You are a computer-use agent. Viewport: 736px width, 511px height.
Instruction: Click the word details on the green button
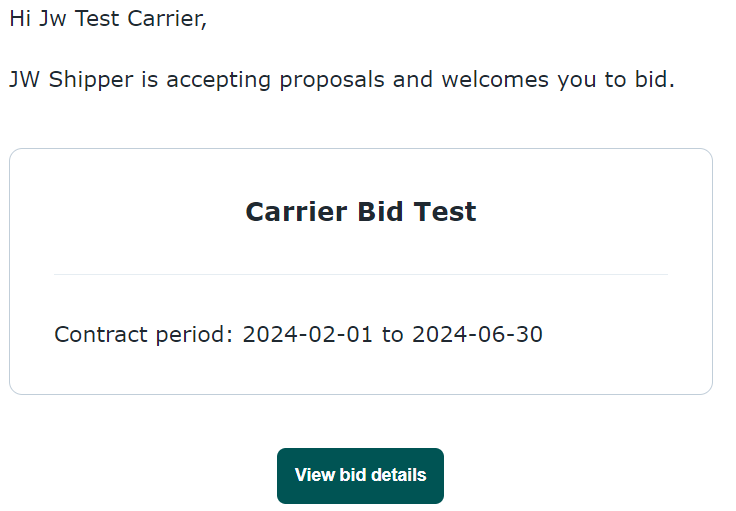399,475
